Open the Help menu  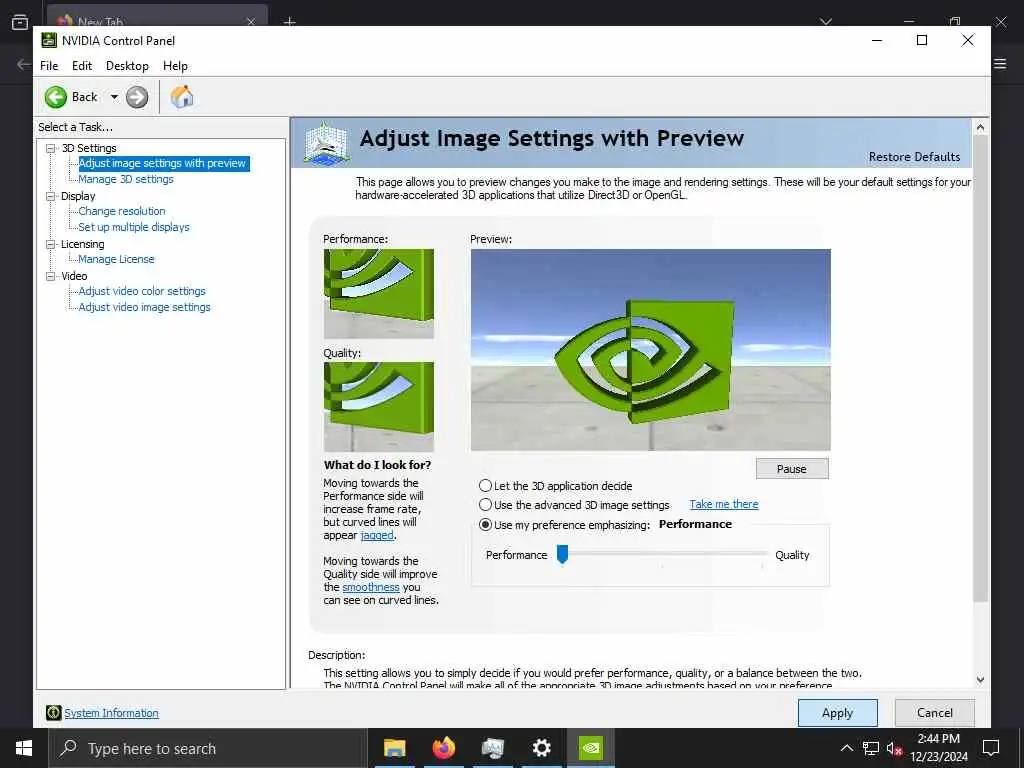(x=175, y=66)
